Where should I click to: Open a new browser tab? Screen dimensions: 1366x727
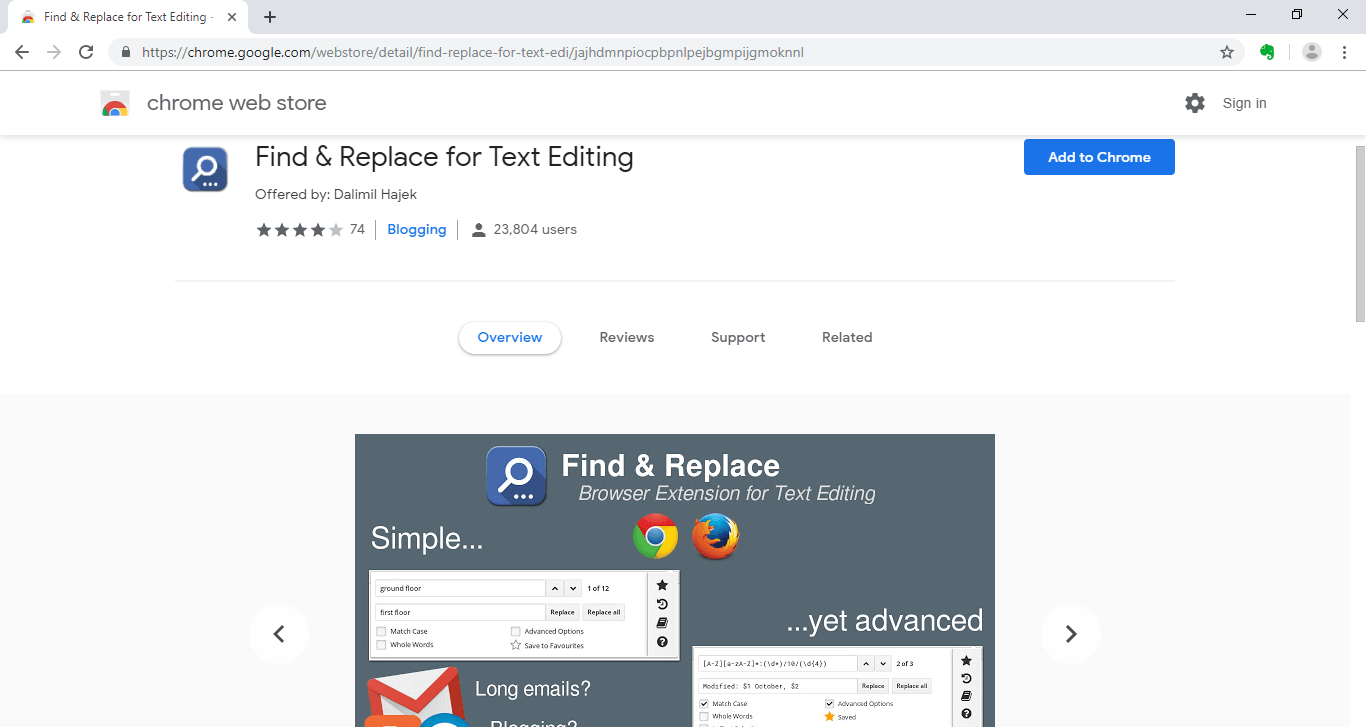pyautogui.click(x=270, y=17)
